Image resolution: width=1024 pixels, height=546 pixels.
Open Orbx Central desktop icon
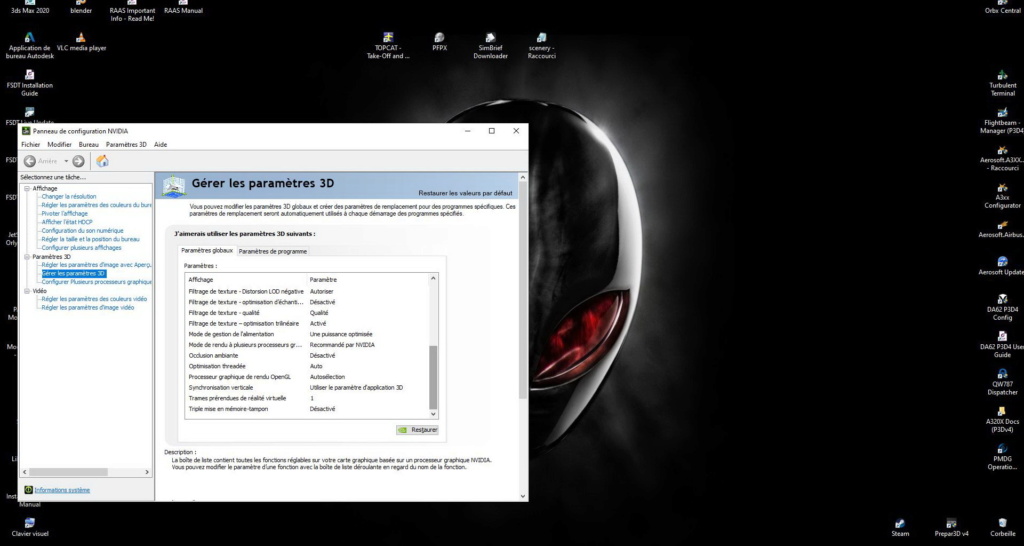[1002, 7]
